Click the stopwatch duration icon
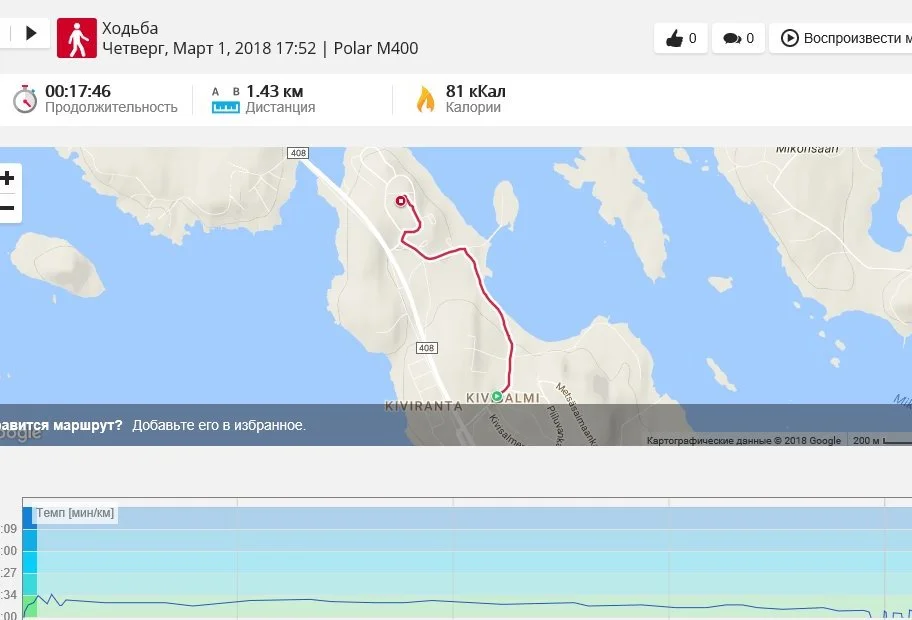This screenshot has width=912, height=620. pyautogui.click(x=24, y=99)
